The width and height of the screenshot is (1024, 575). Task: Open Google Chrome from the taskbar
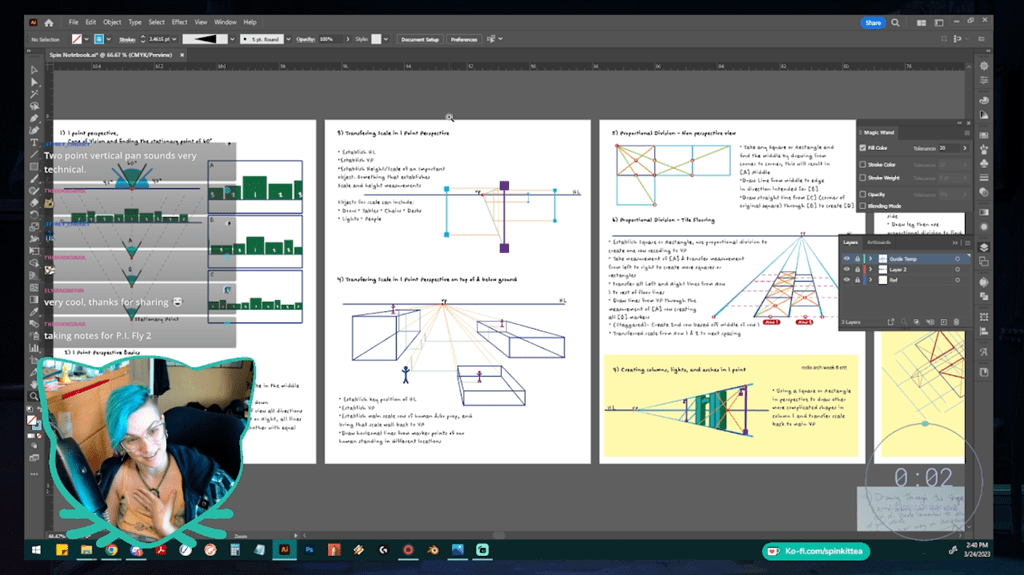coord(111,550)
